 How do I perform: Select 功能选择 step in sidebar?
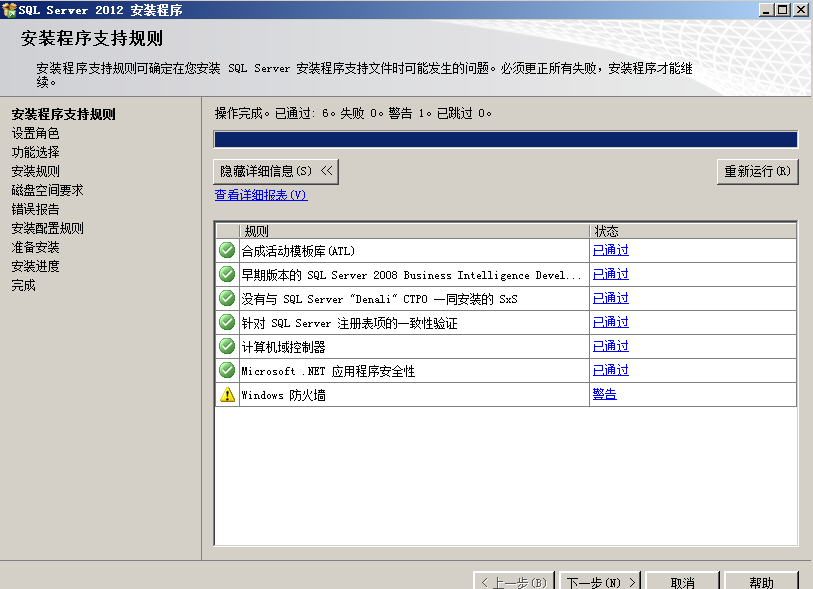point(35,152)
